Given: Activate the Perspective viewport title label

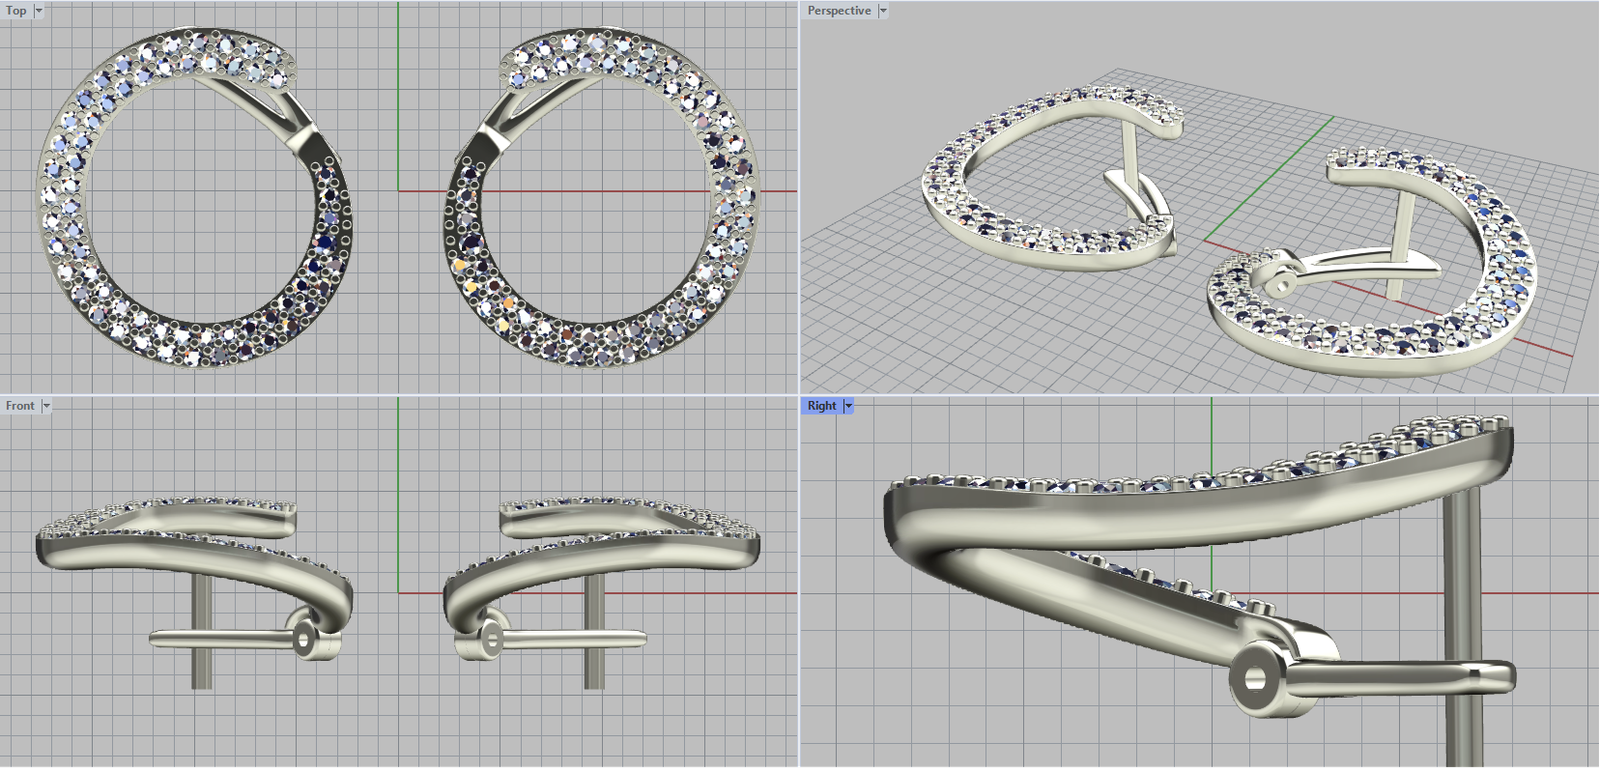Looking at the screenshot, I should point(839,11).
